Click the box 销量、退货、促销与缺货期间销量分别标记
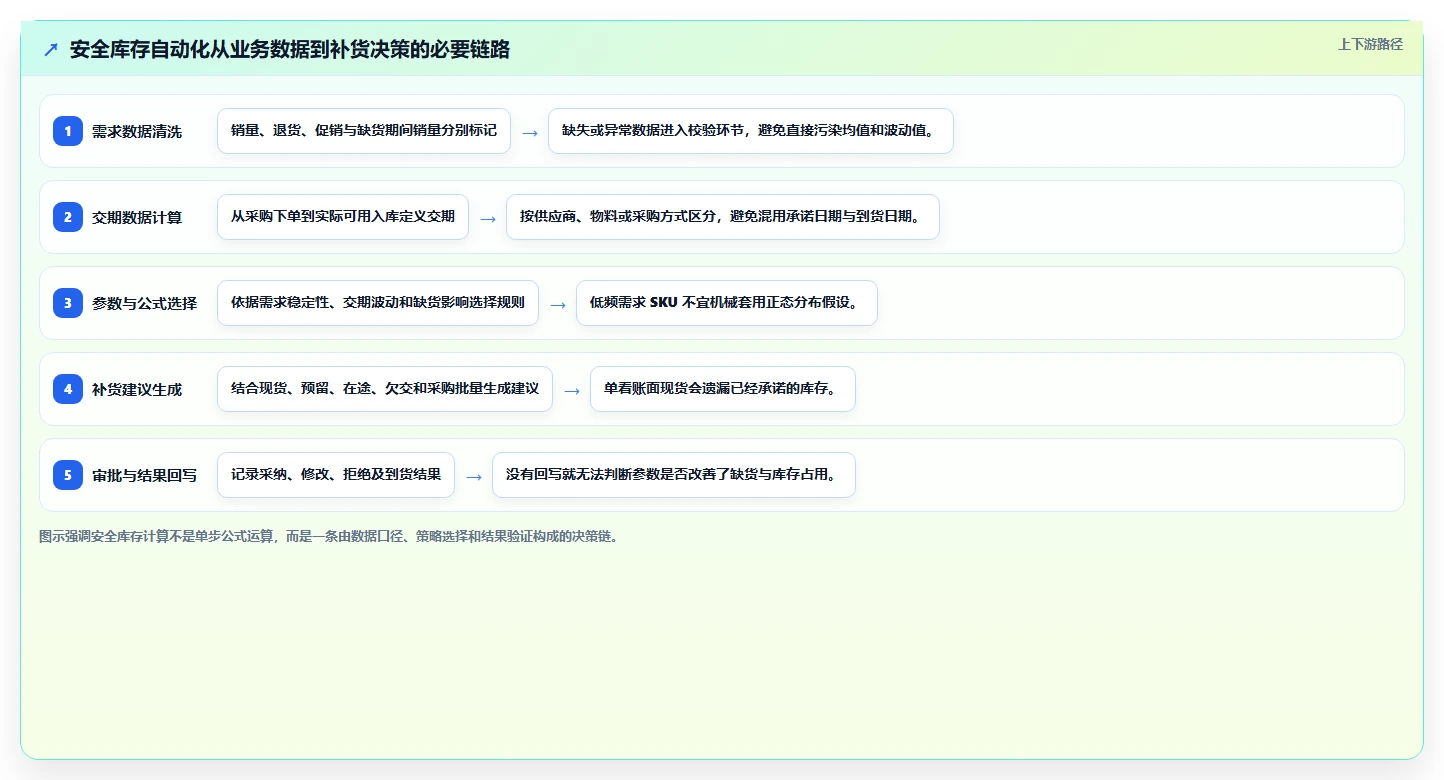1444x780 pixels. click(x=364, y=131)
